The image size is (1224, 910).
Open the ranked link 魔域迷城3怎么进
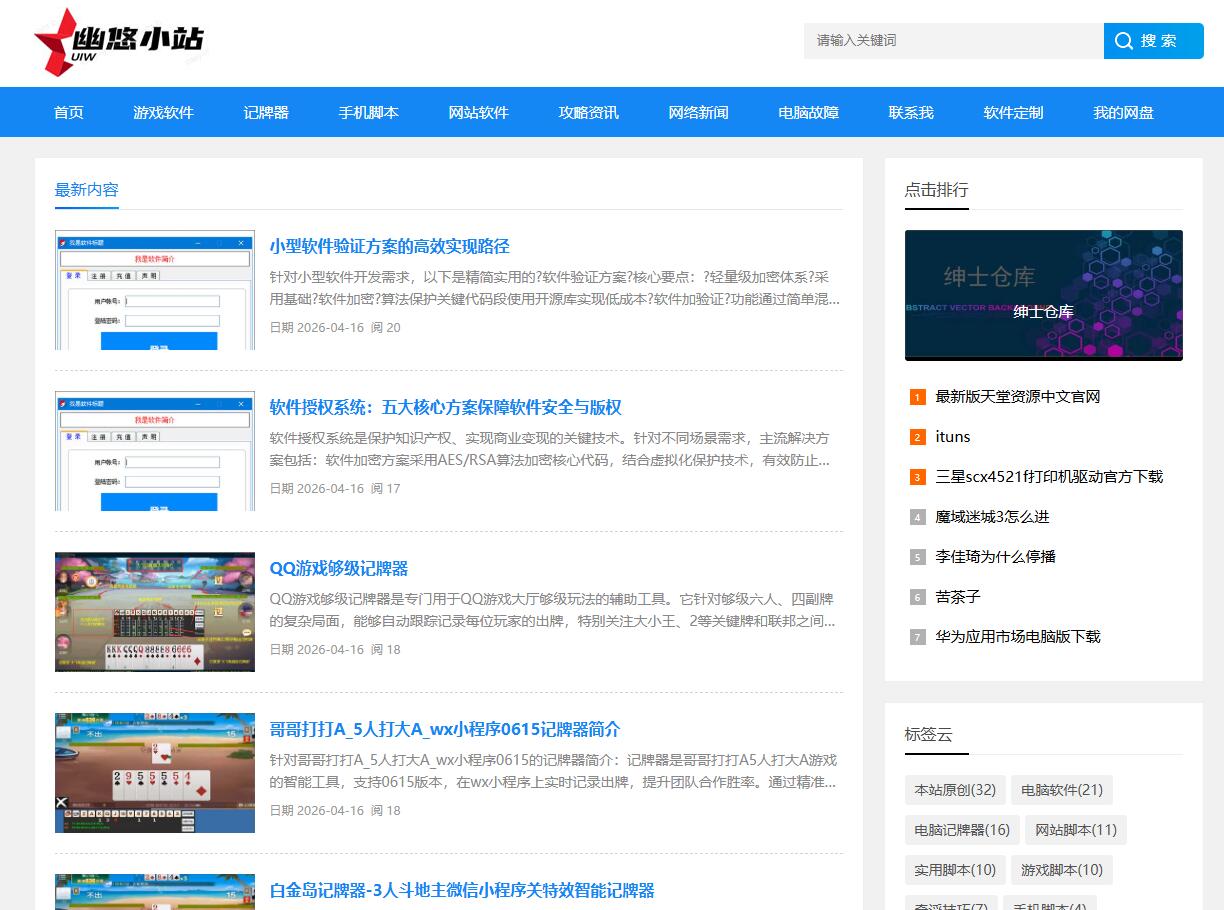(992, 517)
